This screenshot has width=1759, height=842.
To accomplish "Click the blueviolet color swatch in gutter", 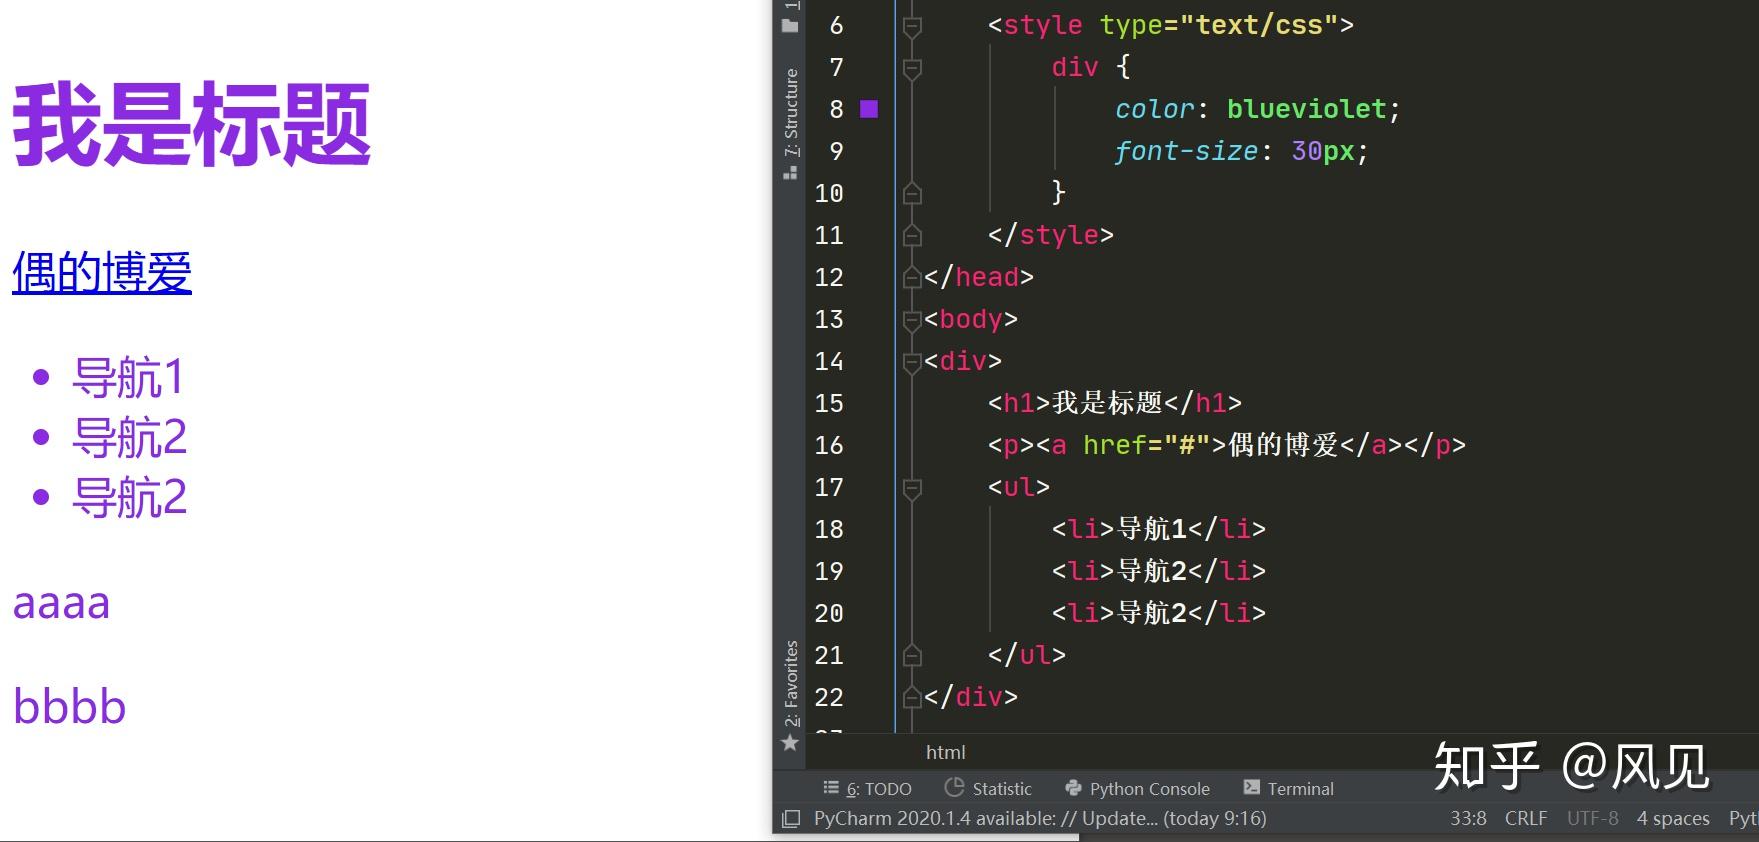I will 869,109.
